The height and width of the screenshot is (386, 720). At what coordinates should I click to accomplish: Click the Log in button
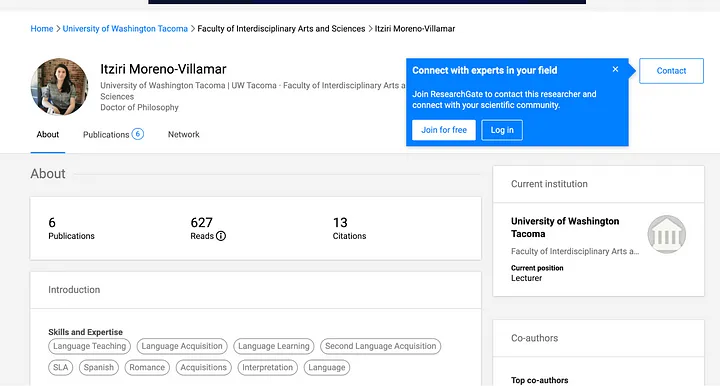point(502,130)
